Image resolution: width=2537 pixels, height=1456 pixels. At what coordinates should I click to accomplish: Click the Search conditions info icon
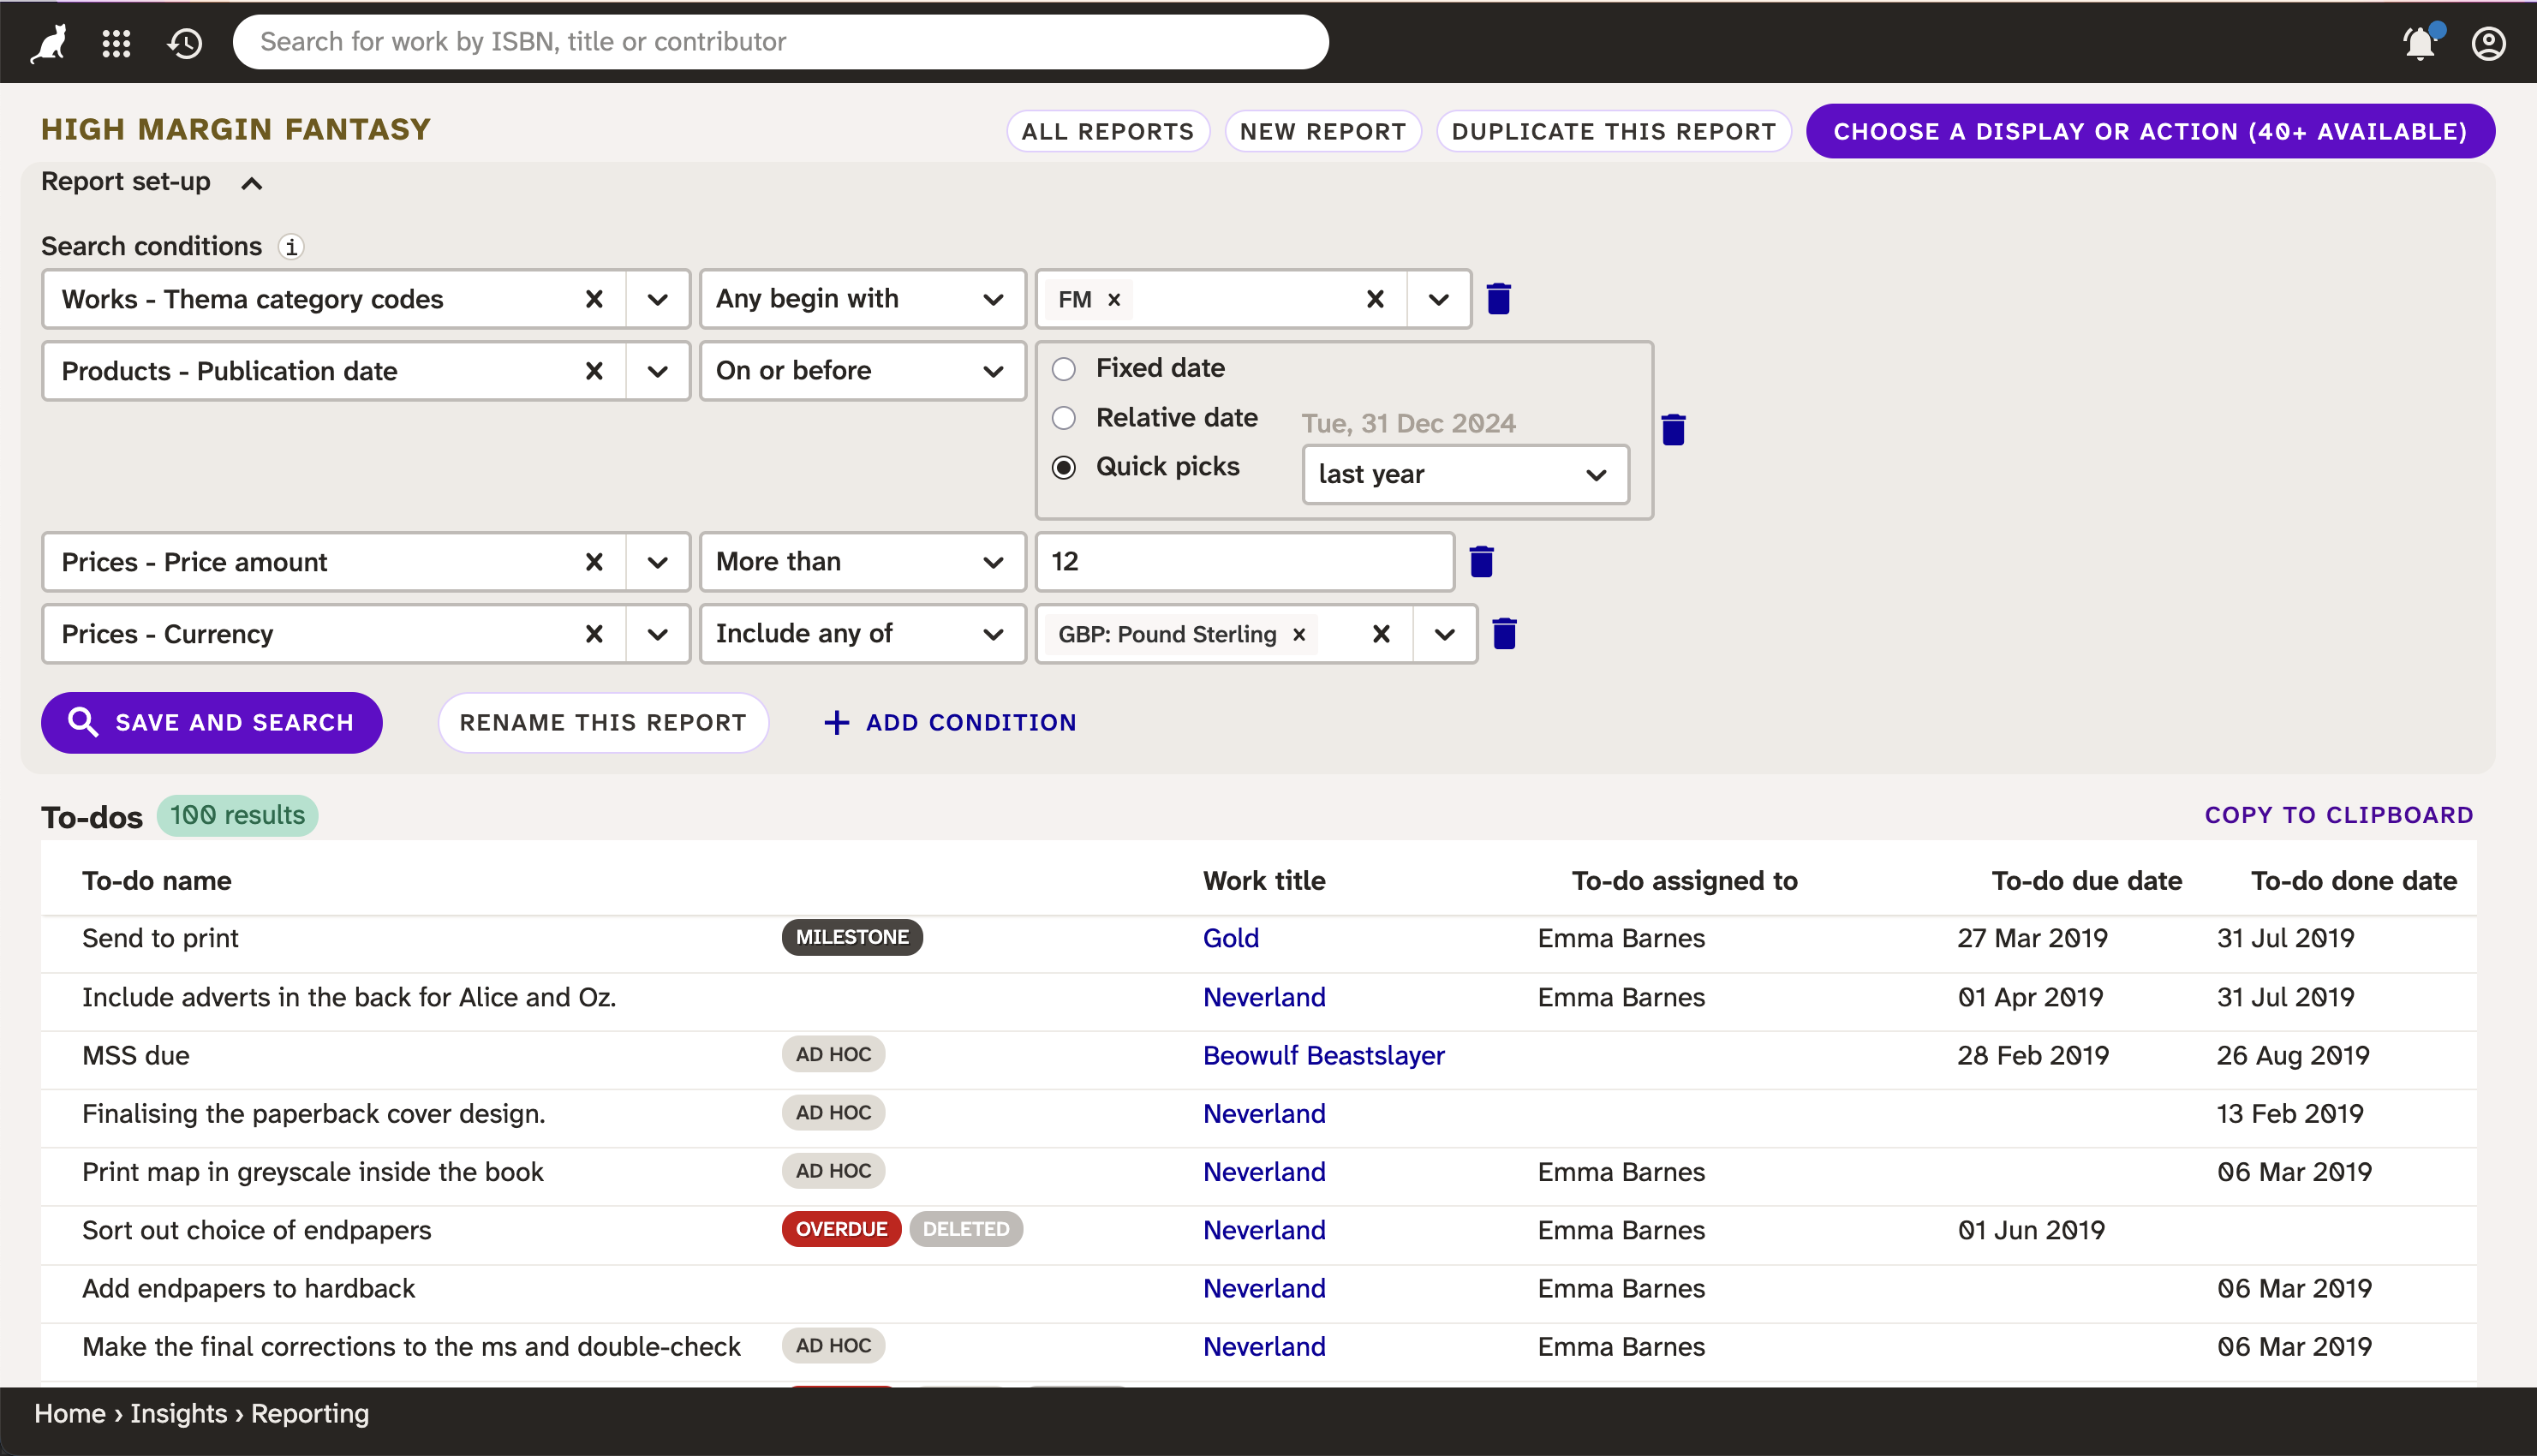[291, 247]
